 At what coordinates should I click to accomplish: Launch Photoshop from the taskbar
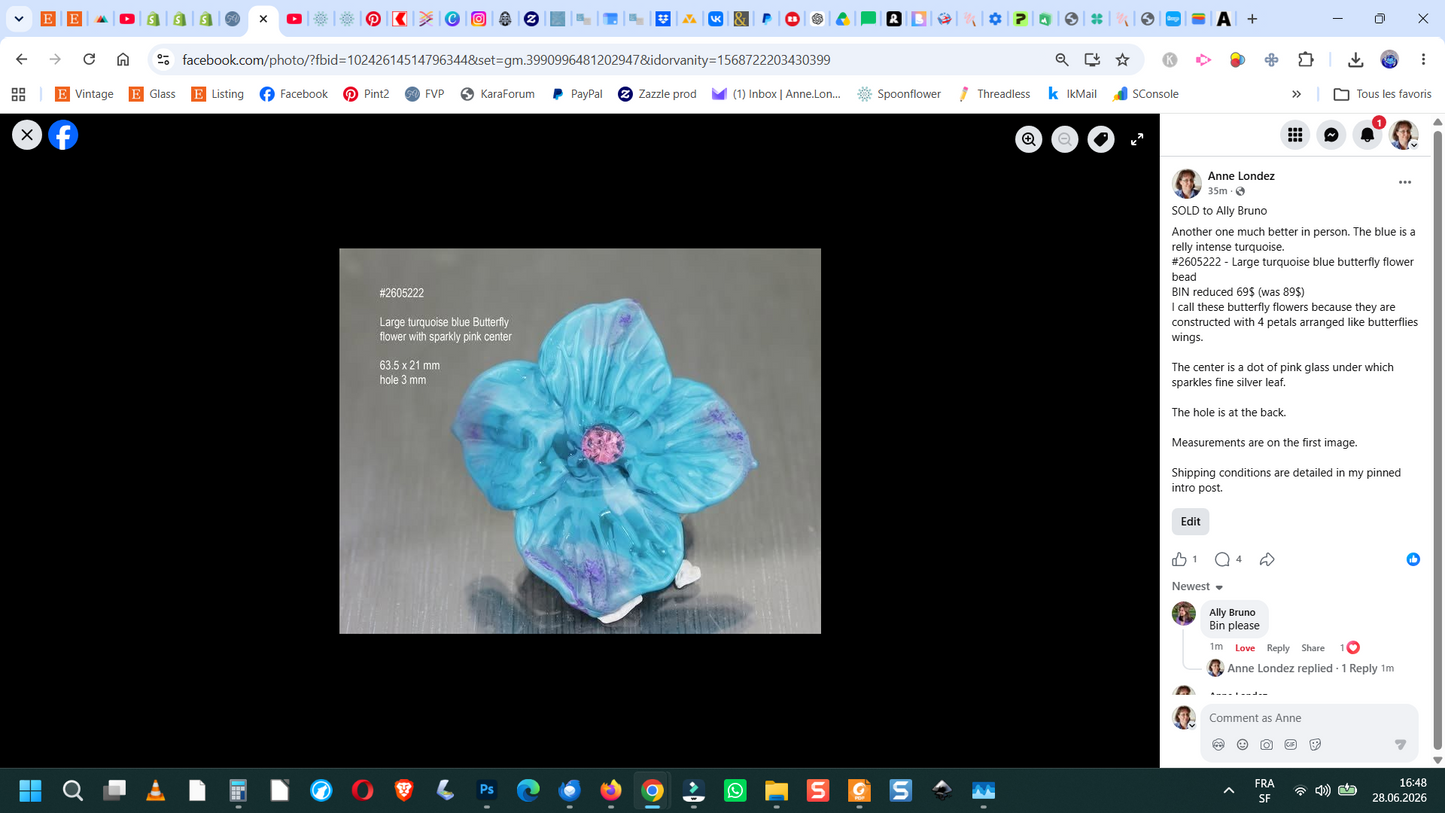coord(487,790)
